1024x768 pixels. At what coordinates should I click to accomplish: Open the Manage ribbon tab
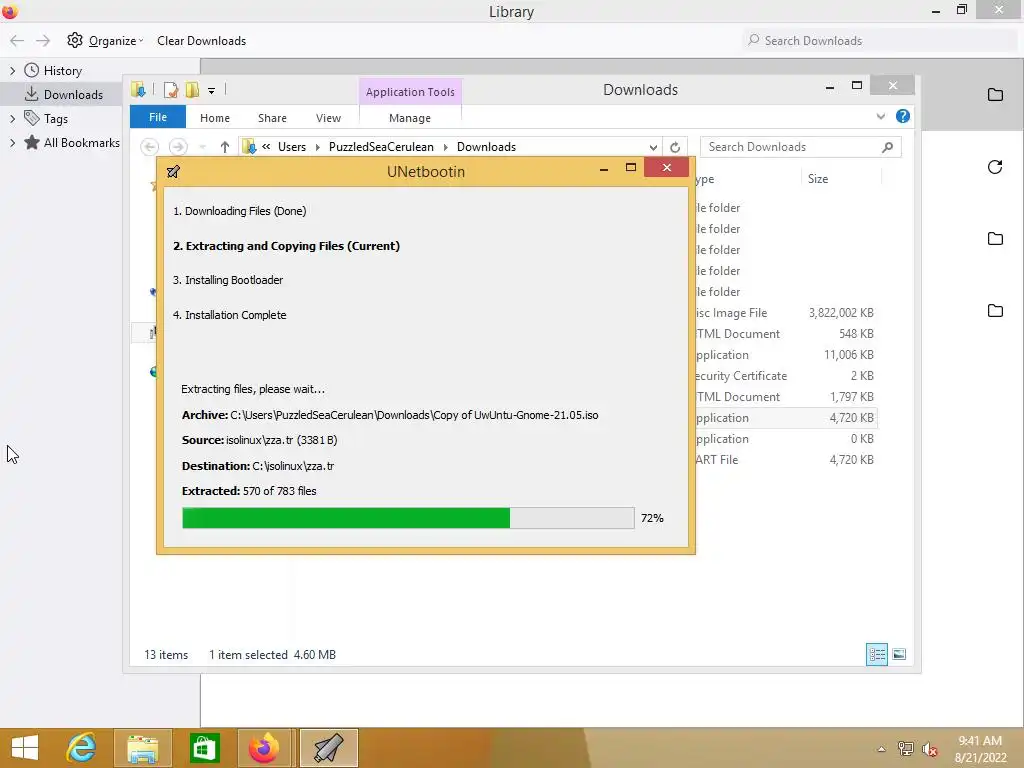point(409,118)
